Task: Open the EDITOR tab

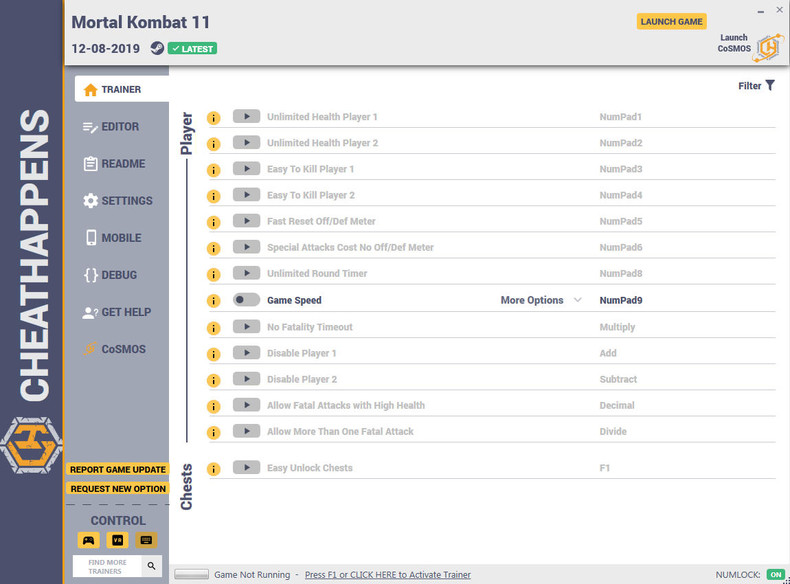Action: (111, 126)
